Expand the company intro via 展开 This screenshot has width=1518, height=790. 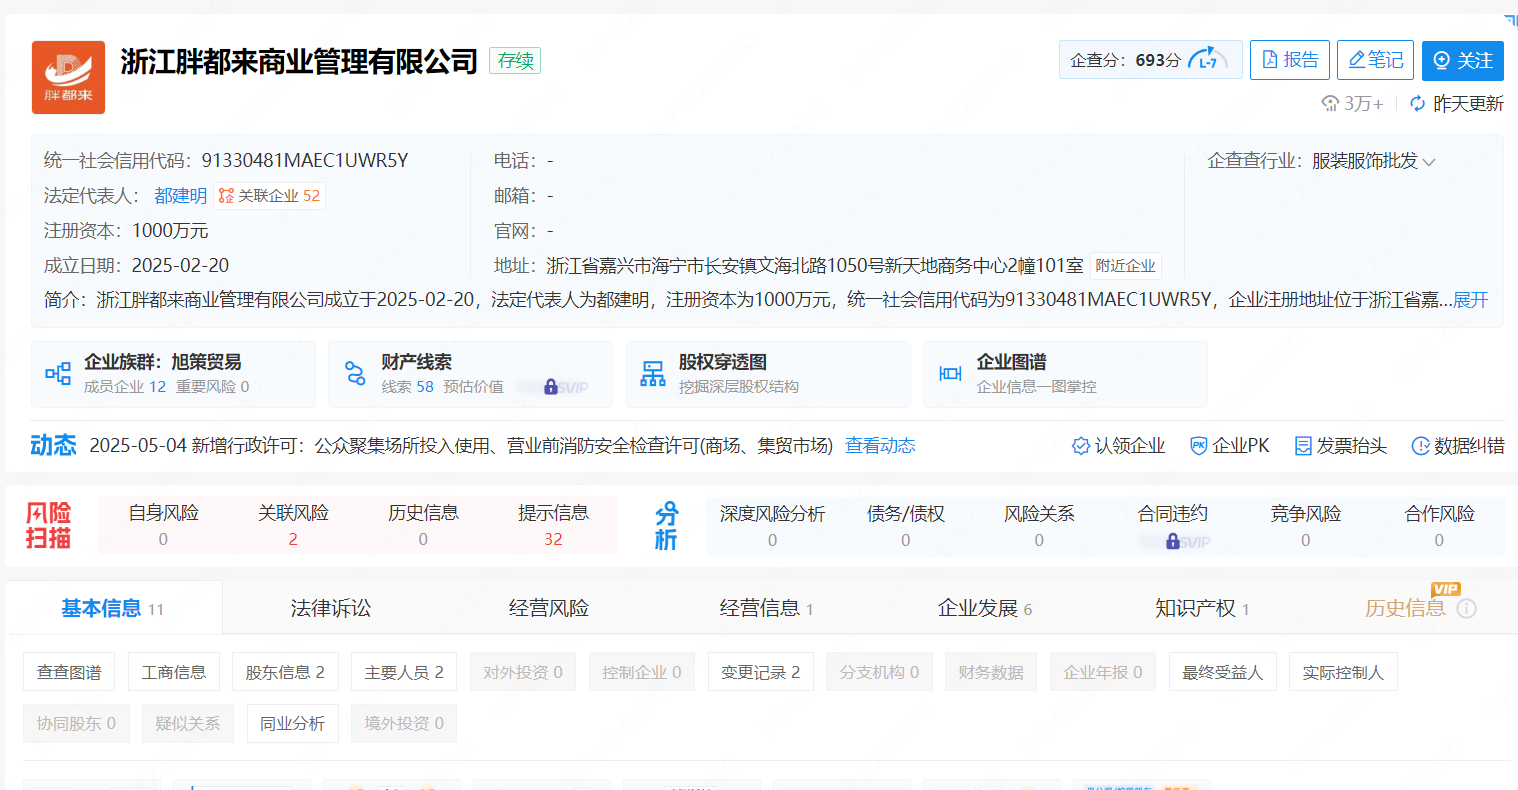click(x=1470, y=300)
